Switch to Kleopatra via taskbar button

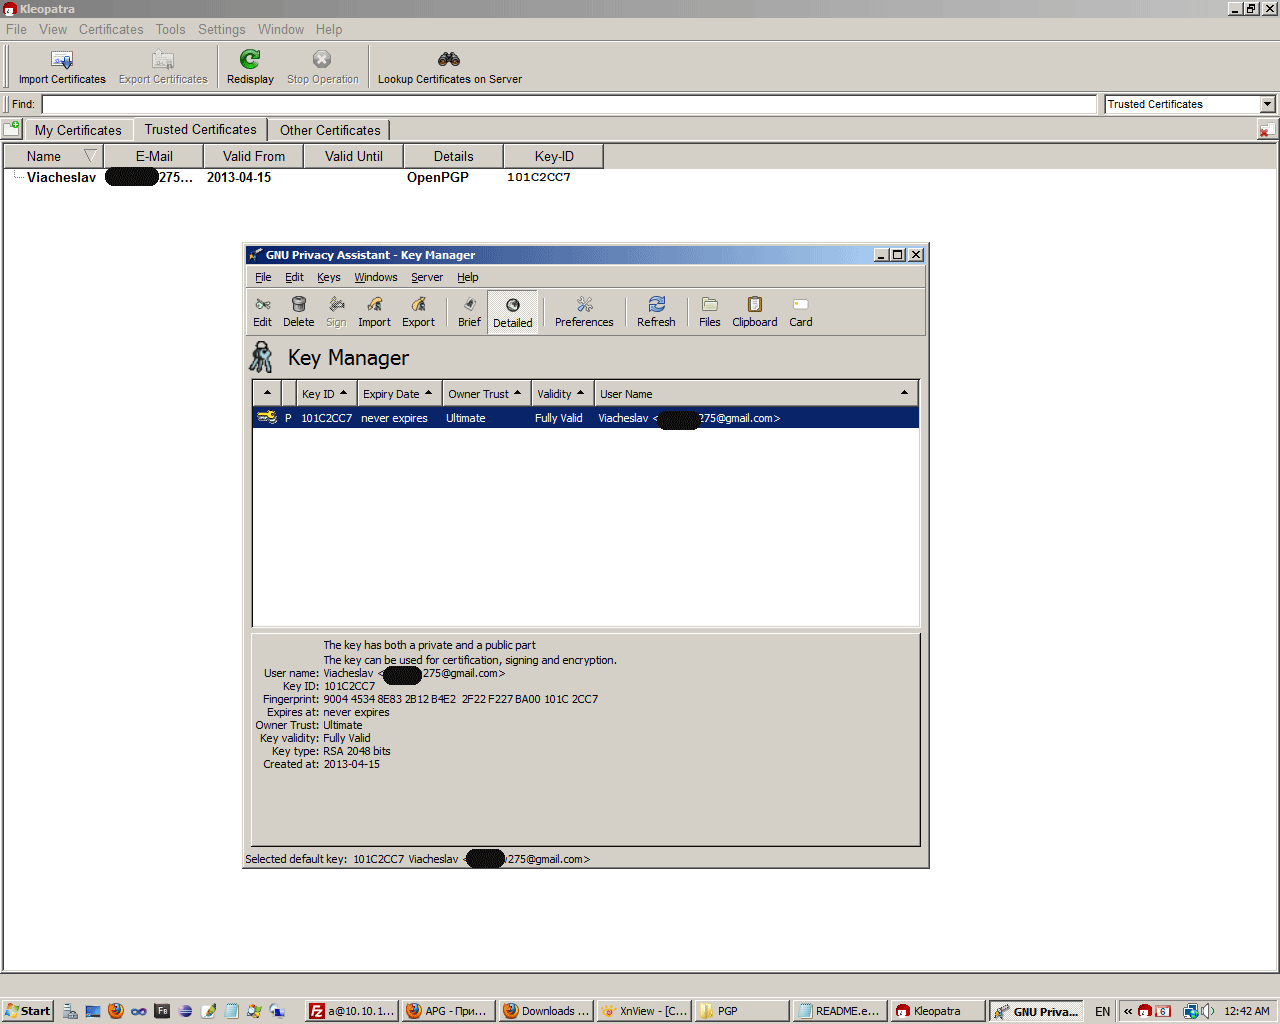coord(938,1011)
